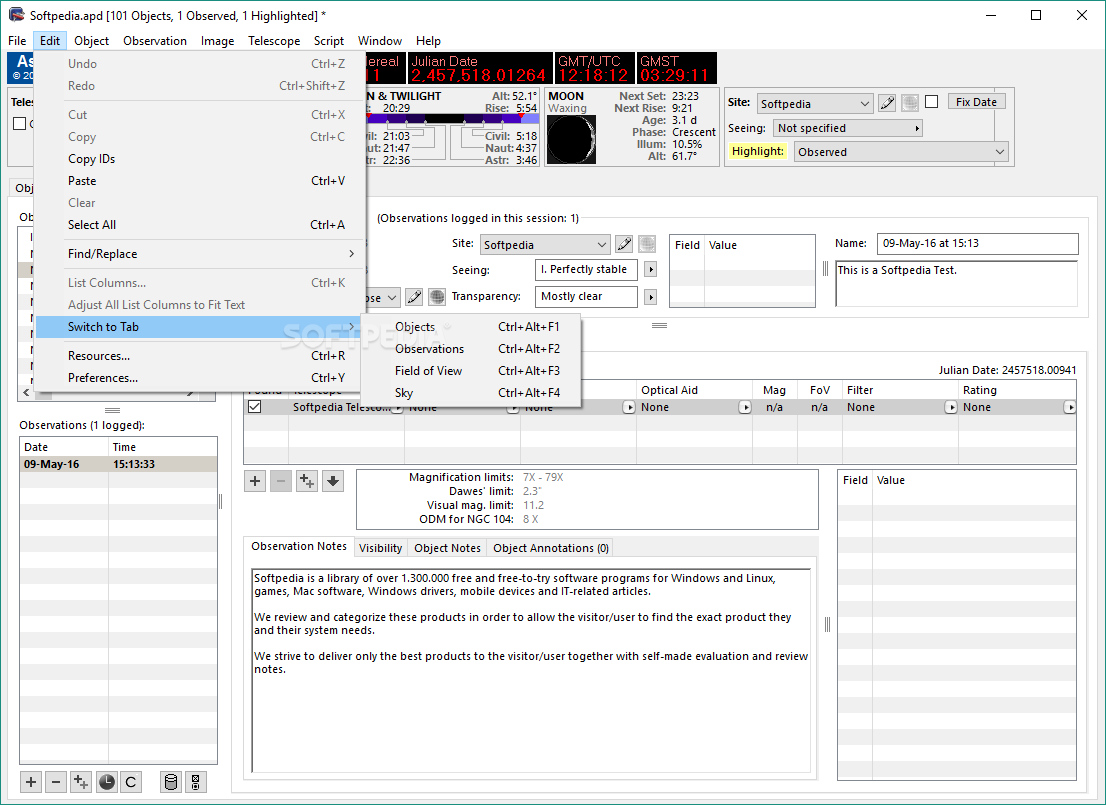Choose Observations in the Switch to Tab submenu
The height and width of the screenshot is (805, 1106).
[x=470, y=349]
